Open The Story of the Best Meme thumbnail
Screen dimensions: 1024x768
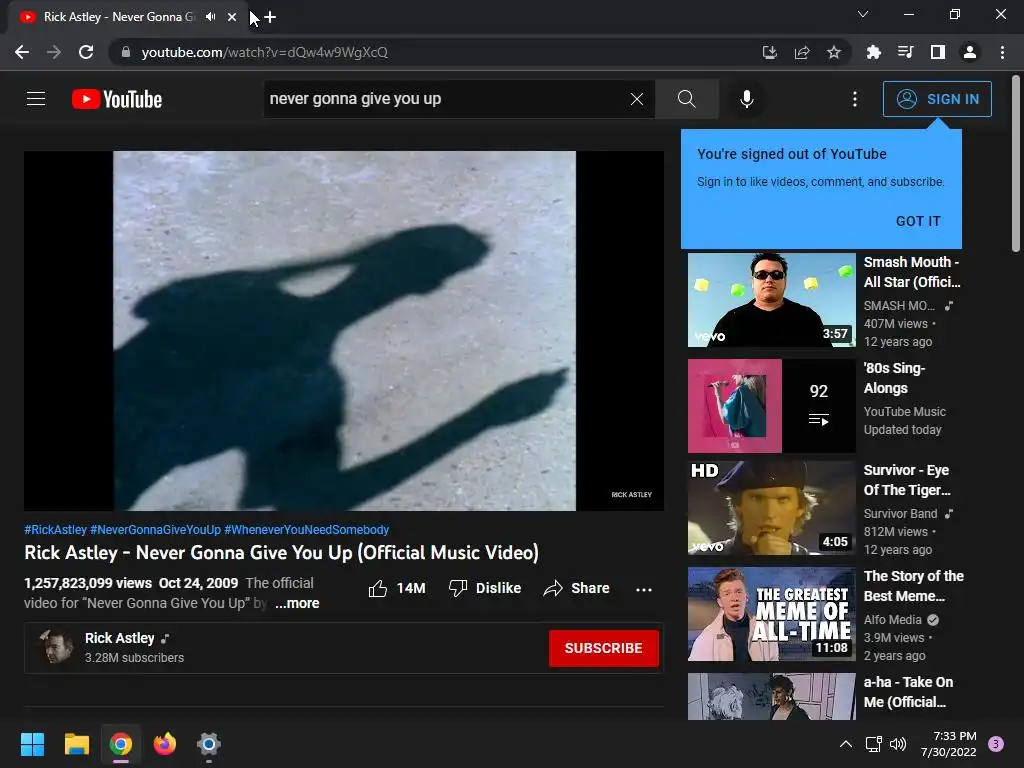coord(771,614)
